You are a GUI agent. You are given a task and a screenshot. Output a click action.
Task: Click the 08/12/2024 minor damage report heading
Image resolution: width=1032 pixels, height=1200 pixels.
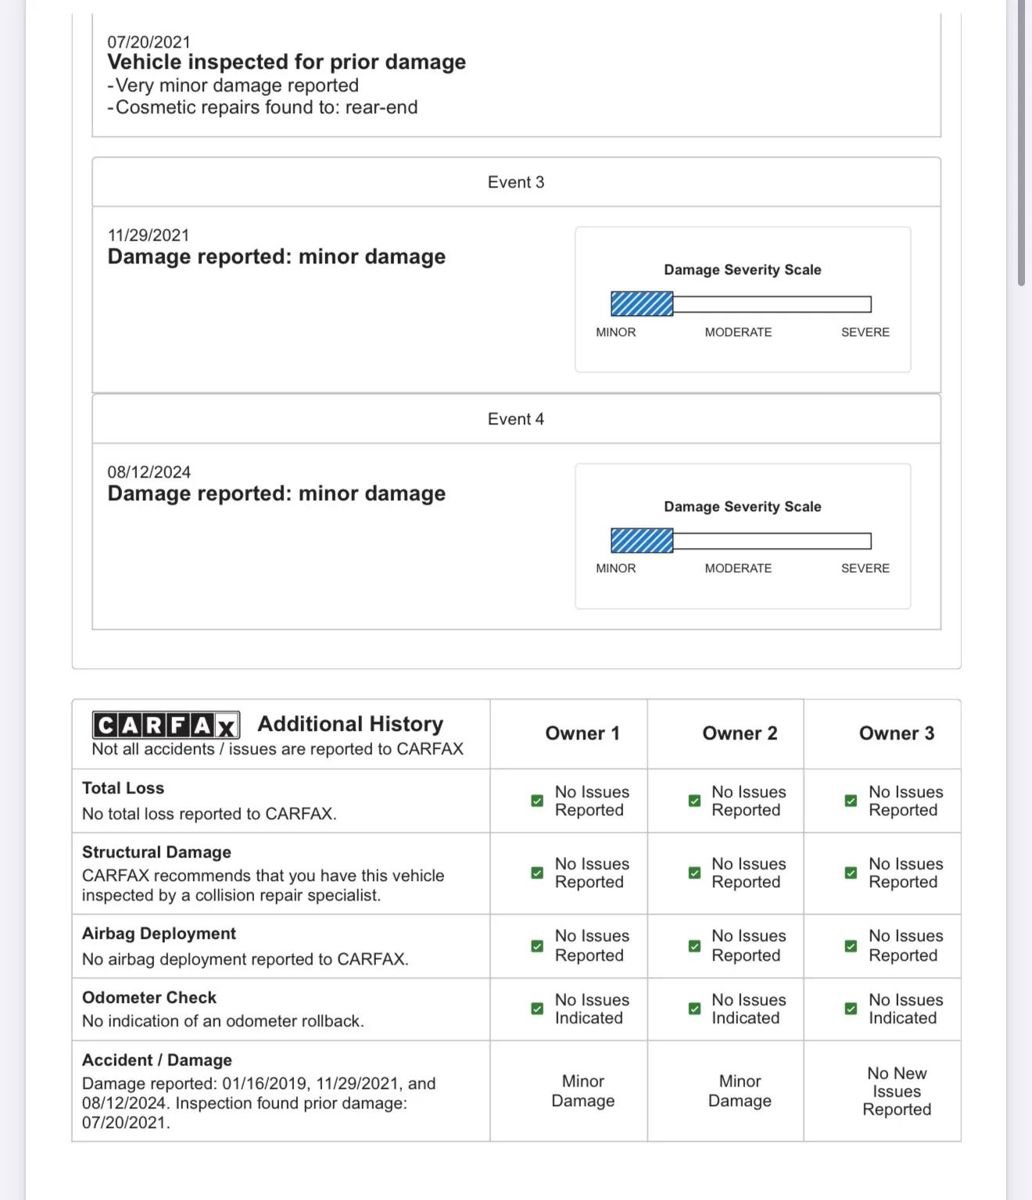pyautogui.click(x=276, y=493)
